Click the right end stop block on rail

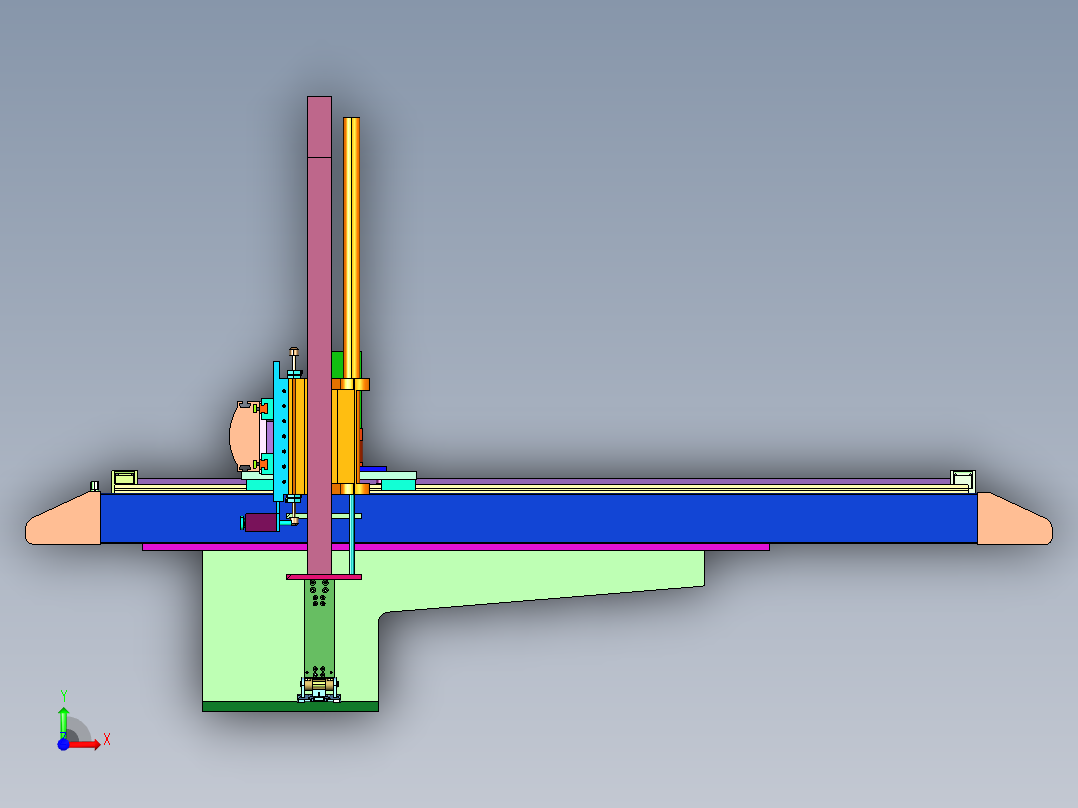pos(962,479)
